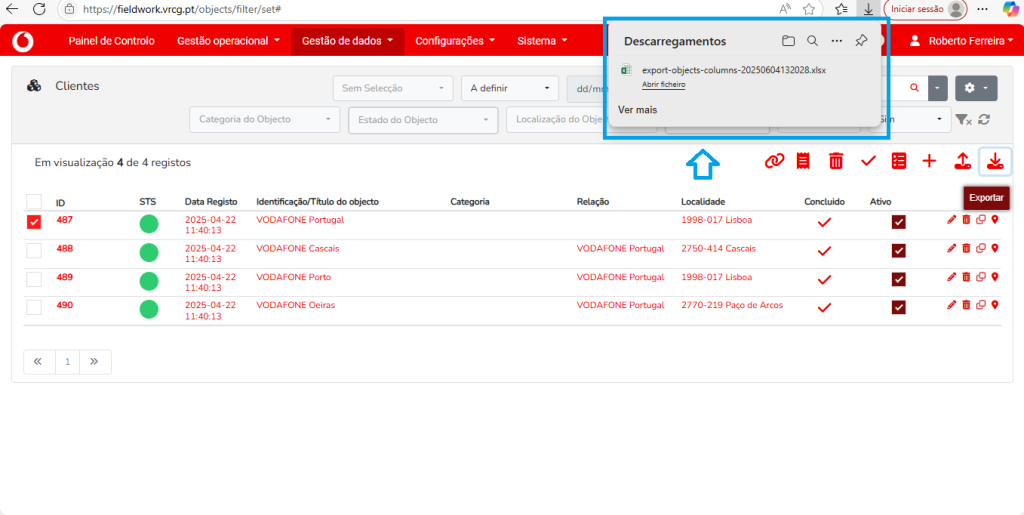
Task: Go to previous page with double-left arrows
Action: (38, 362)
